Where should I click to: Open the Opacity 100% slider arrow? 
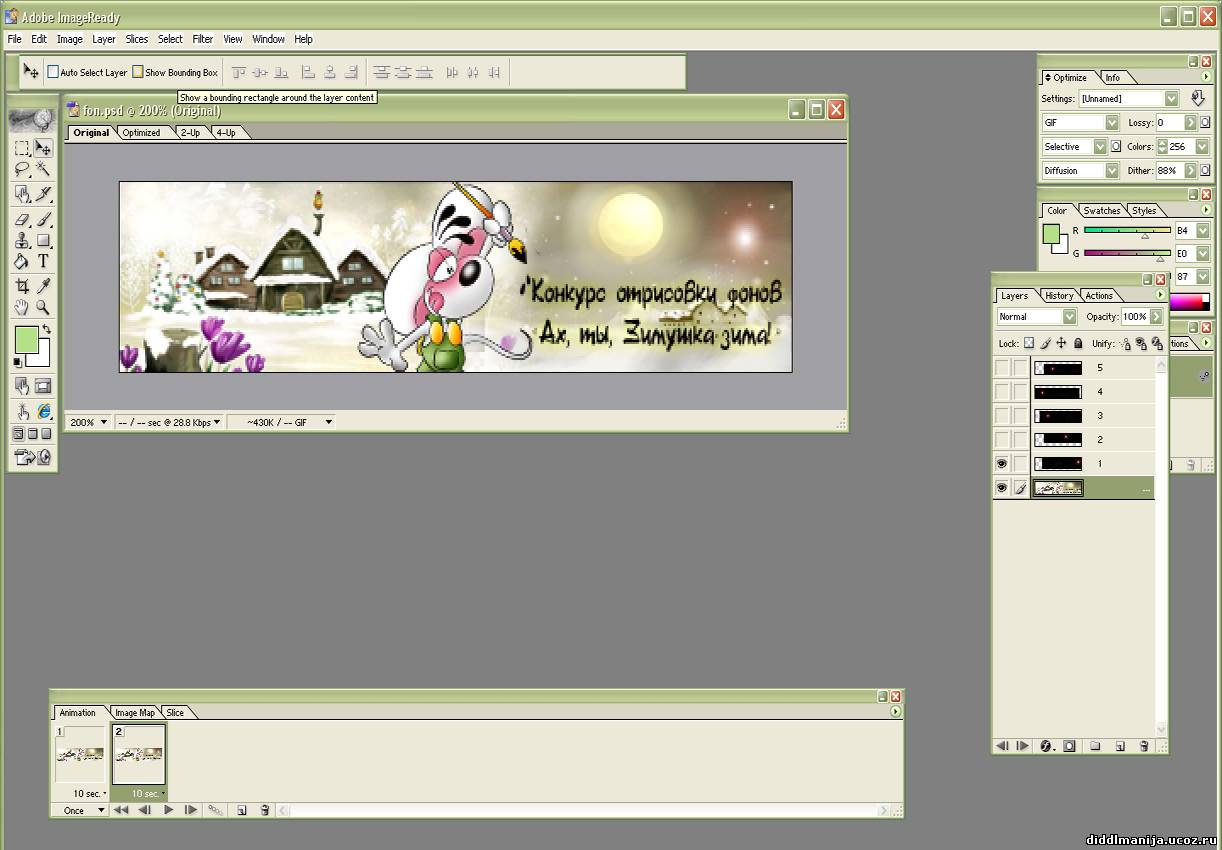click(1156, 316)
